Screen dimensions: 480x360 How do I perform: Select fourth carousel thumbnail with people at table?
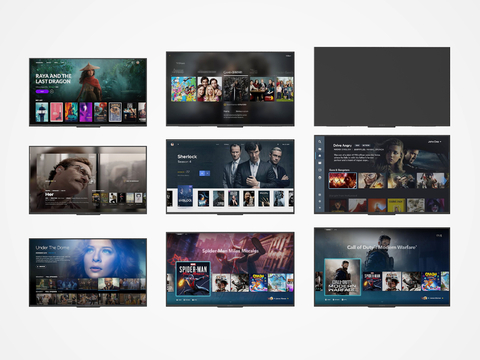coord(262,89)
